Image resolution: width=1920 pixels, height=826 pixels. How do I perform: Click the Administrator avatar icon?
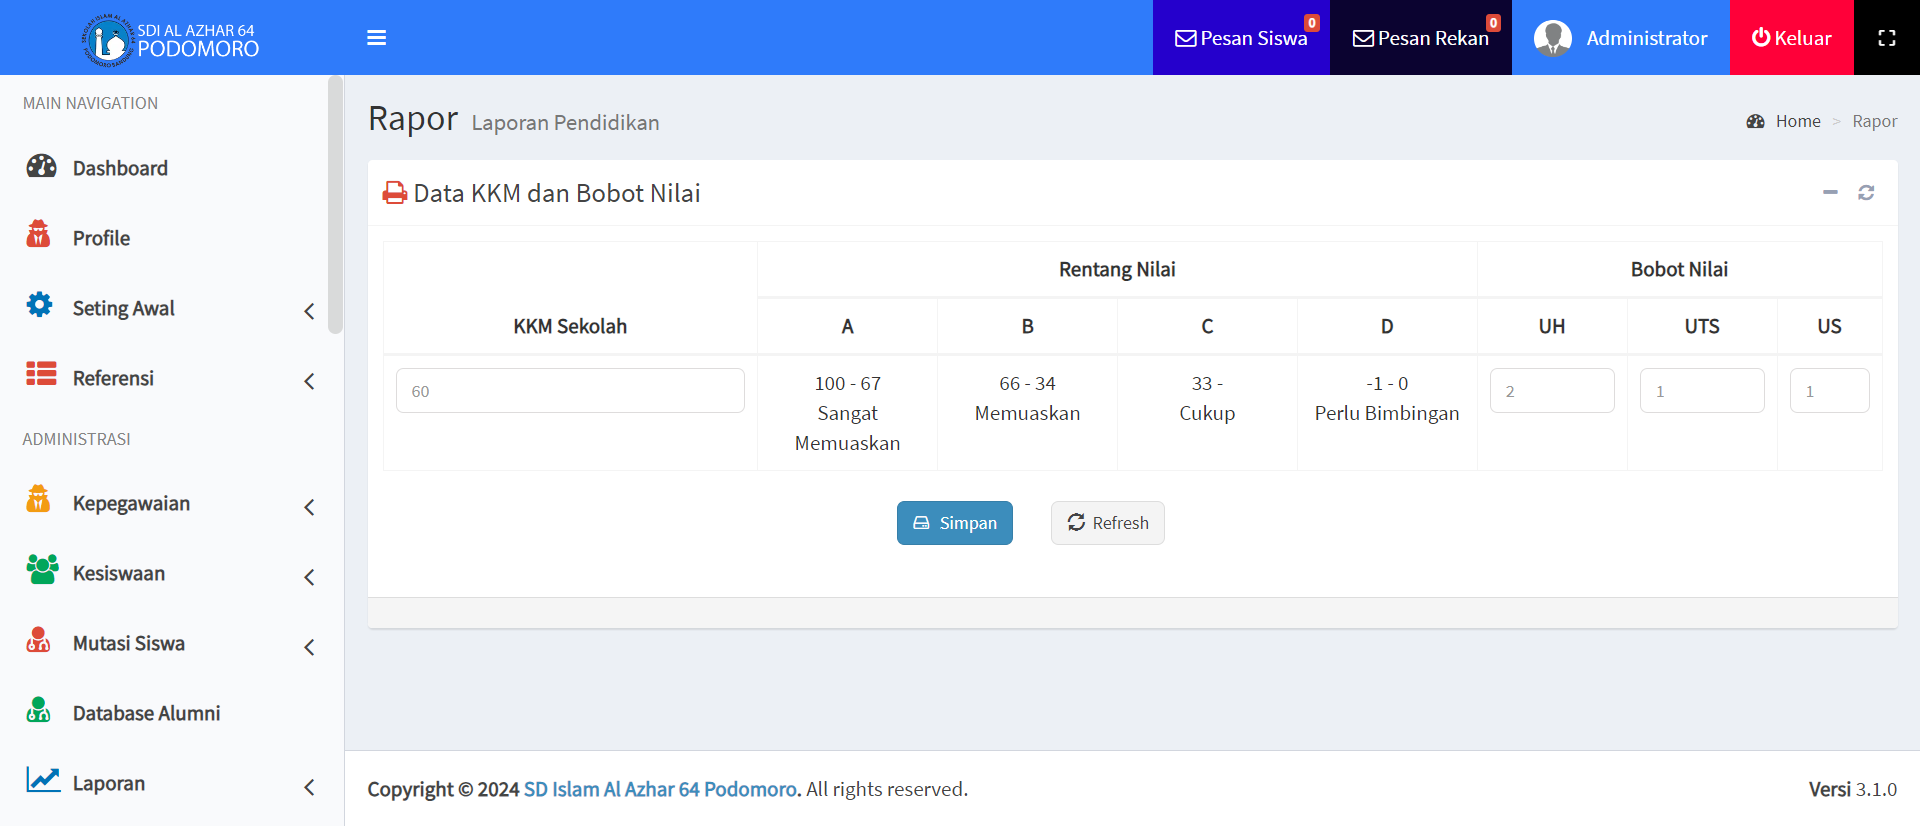coord(1552,38)
